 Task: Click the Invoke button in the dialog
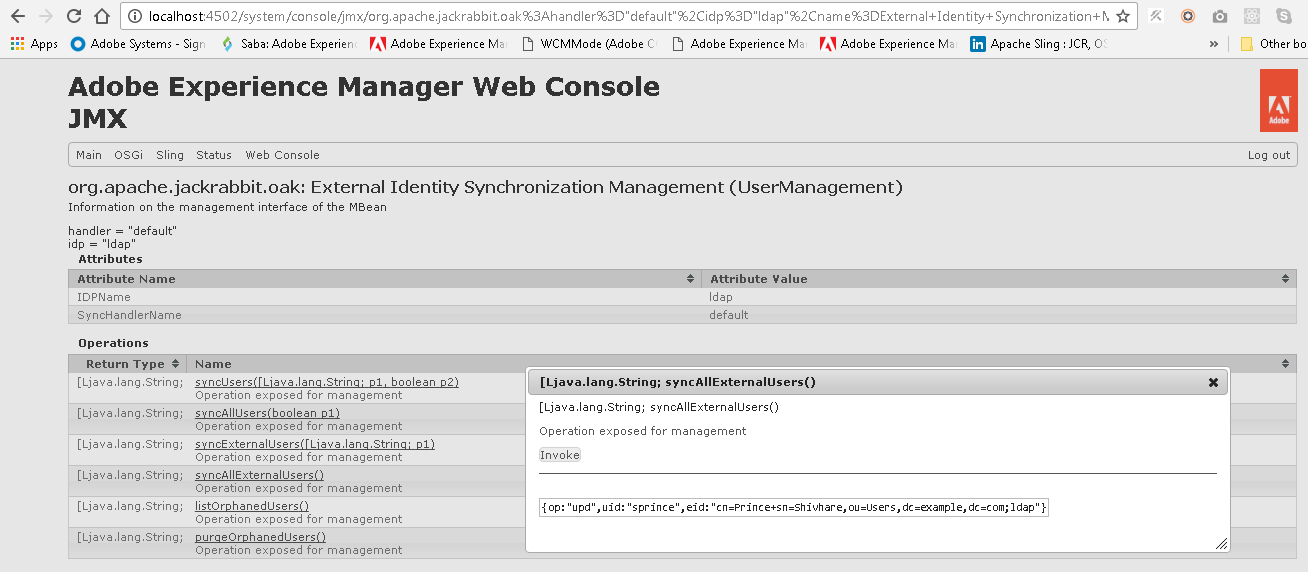point(560,455)
